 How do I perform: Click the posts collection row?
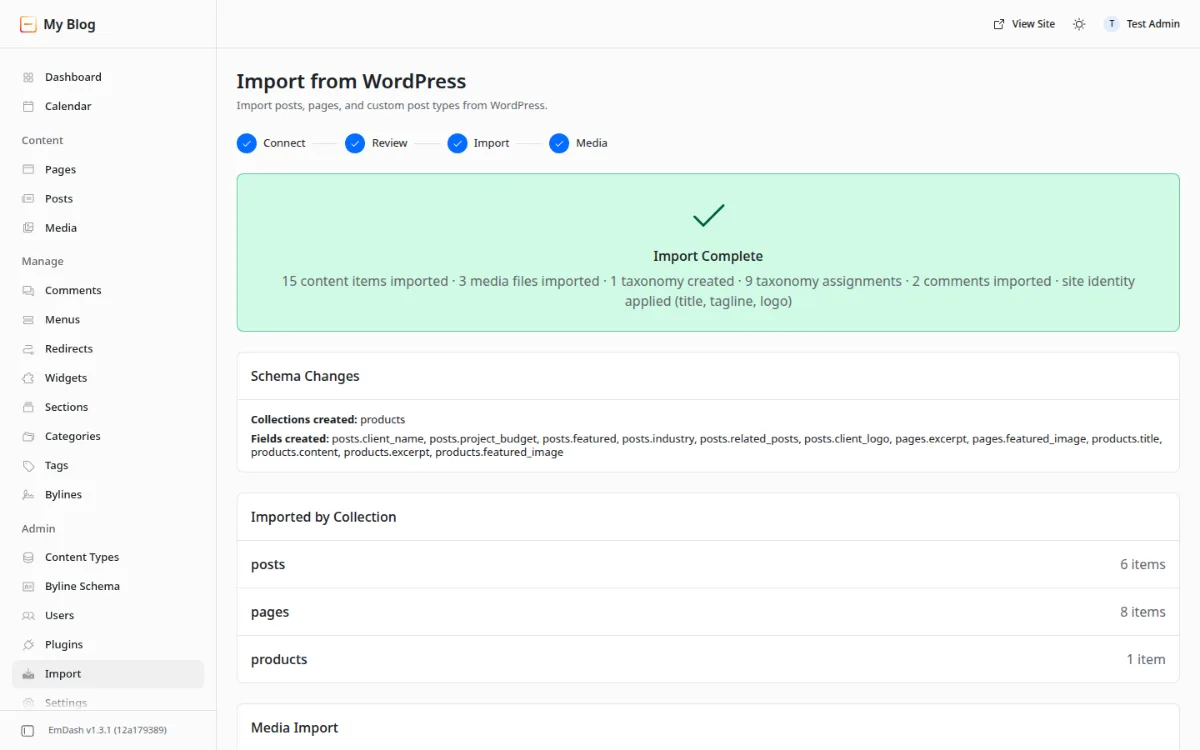tap(708, 564)
